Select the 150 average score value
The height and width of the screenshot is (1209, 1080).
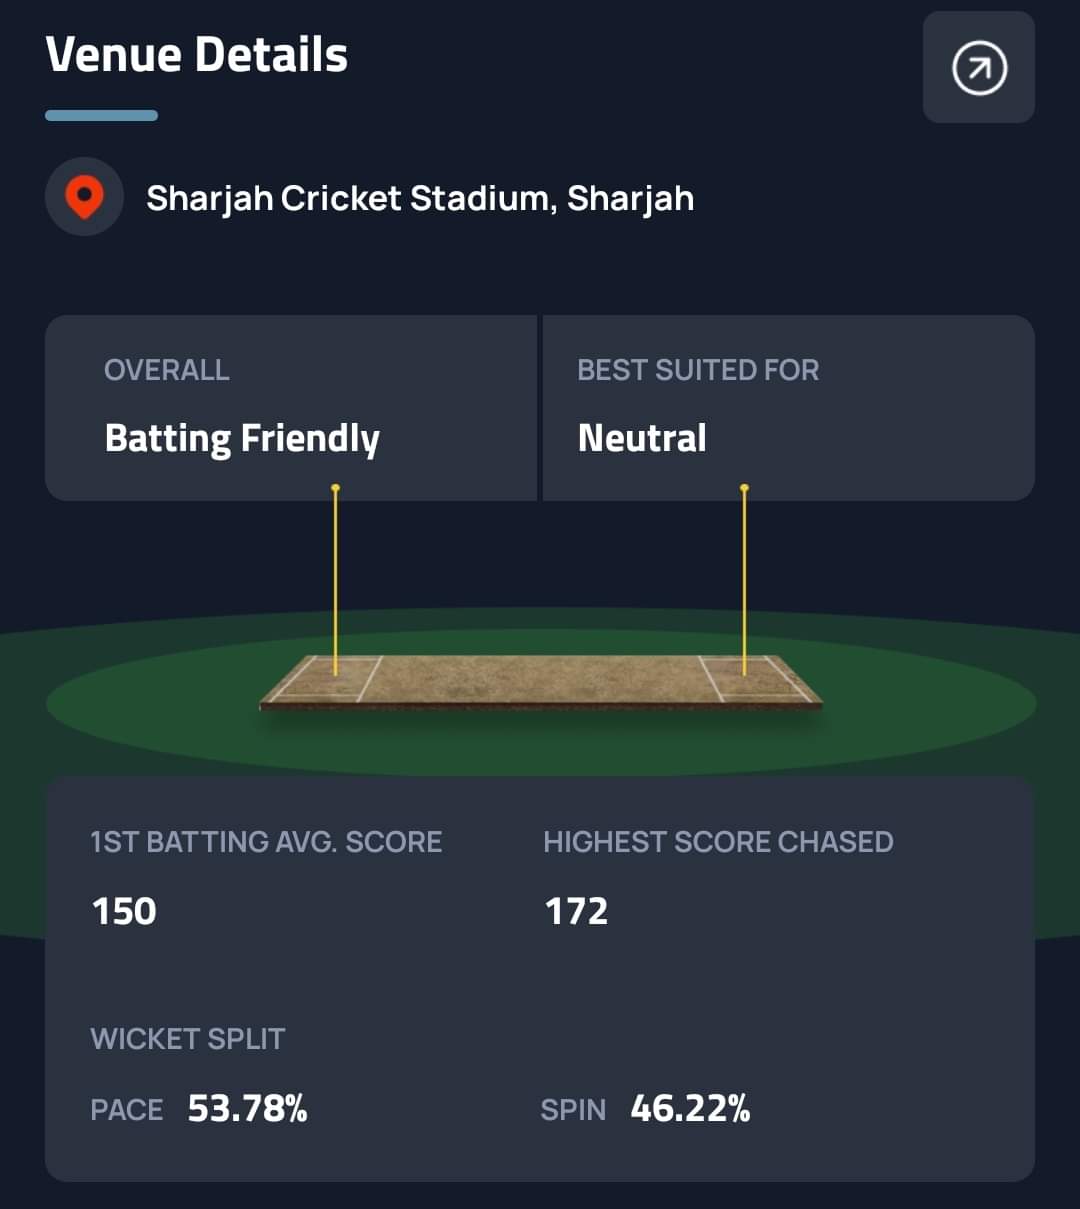124,911
